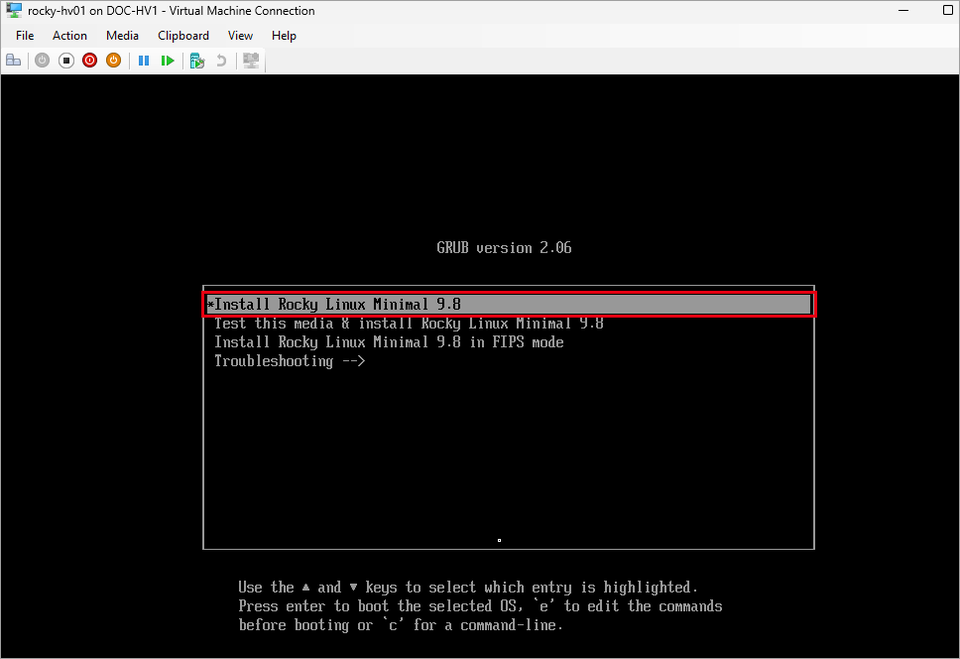Viewport: 960px width, 659px height.
Task: Send Ctrl+Alt+Del using the toolbar icon
Action: 13,60
